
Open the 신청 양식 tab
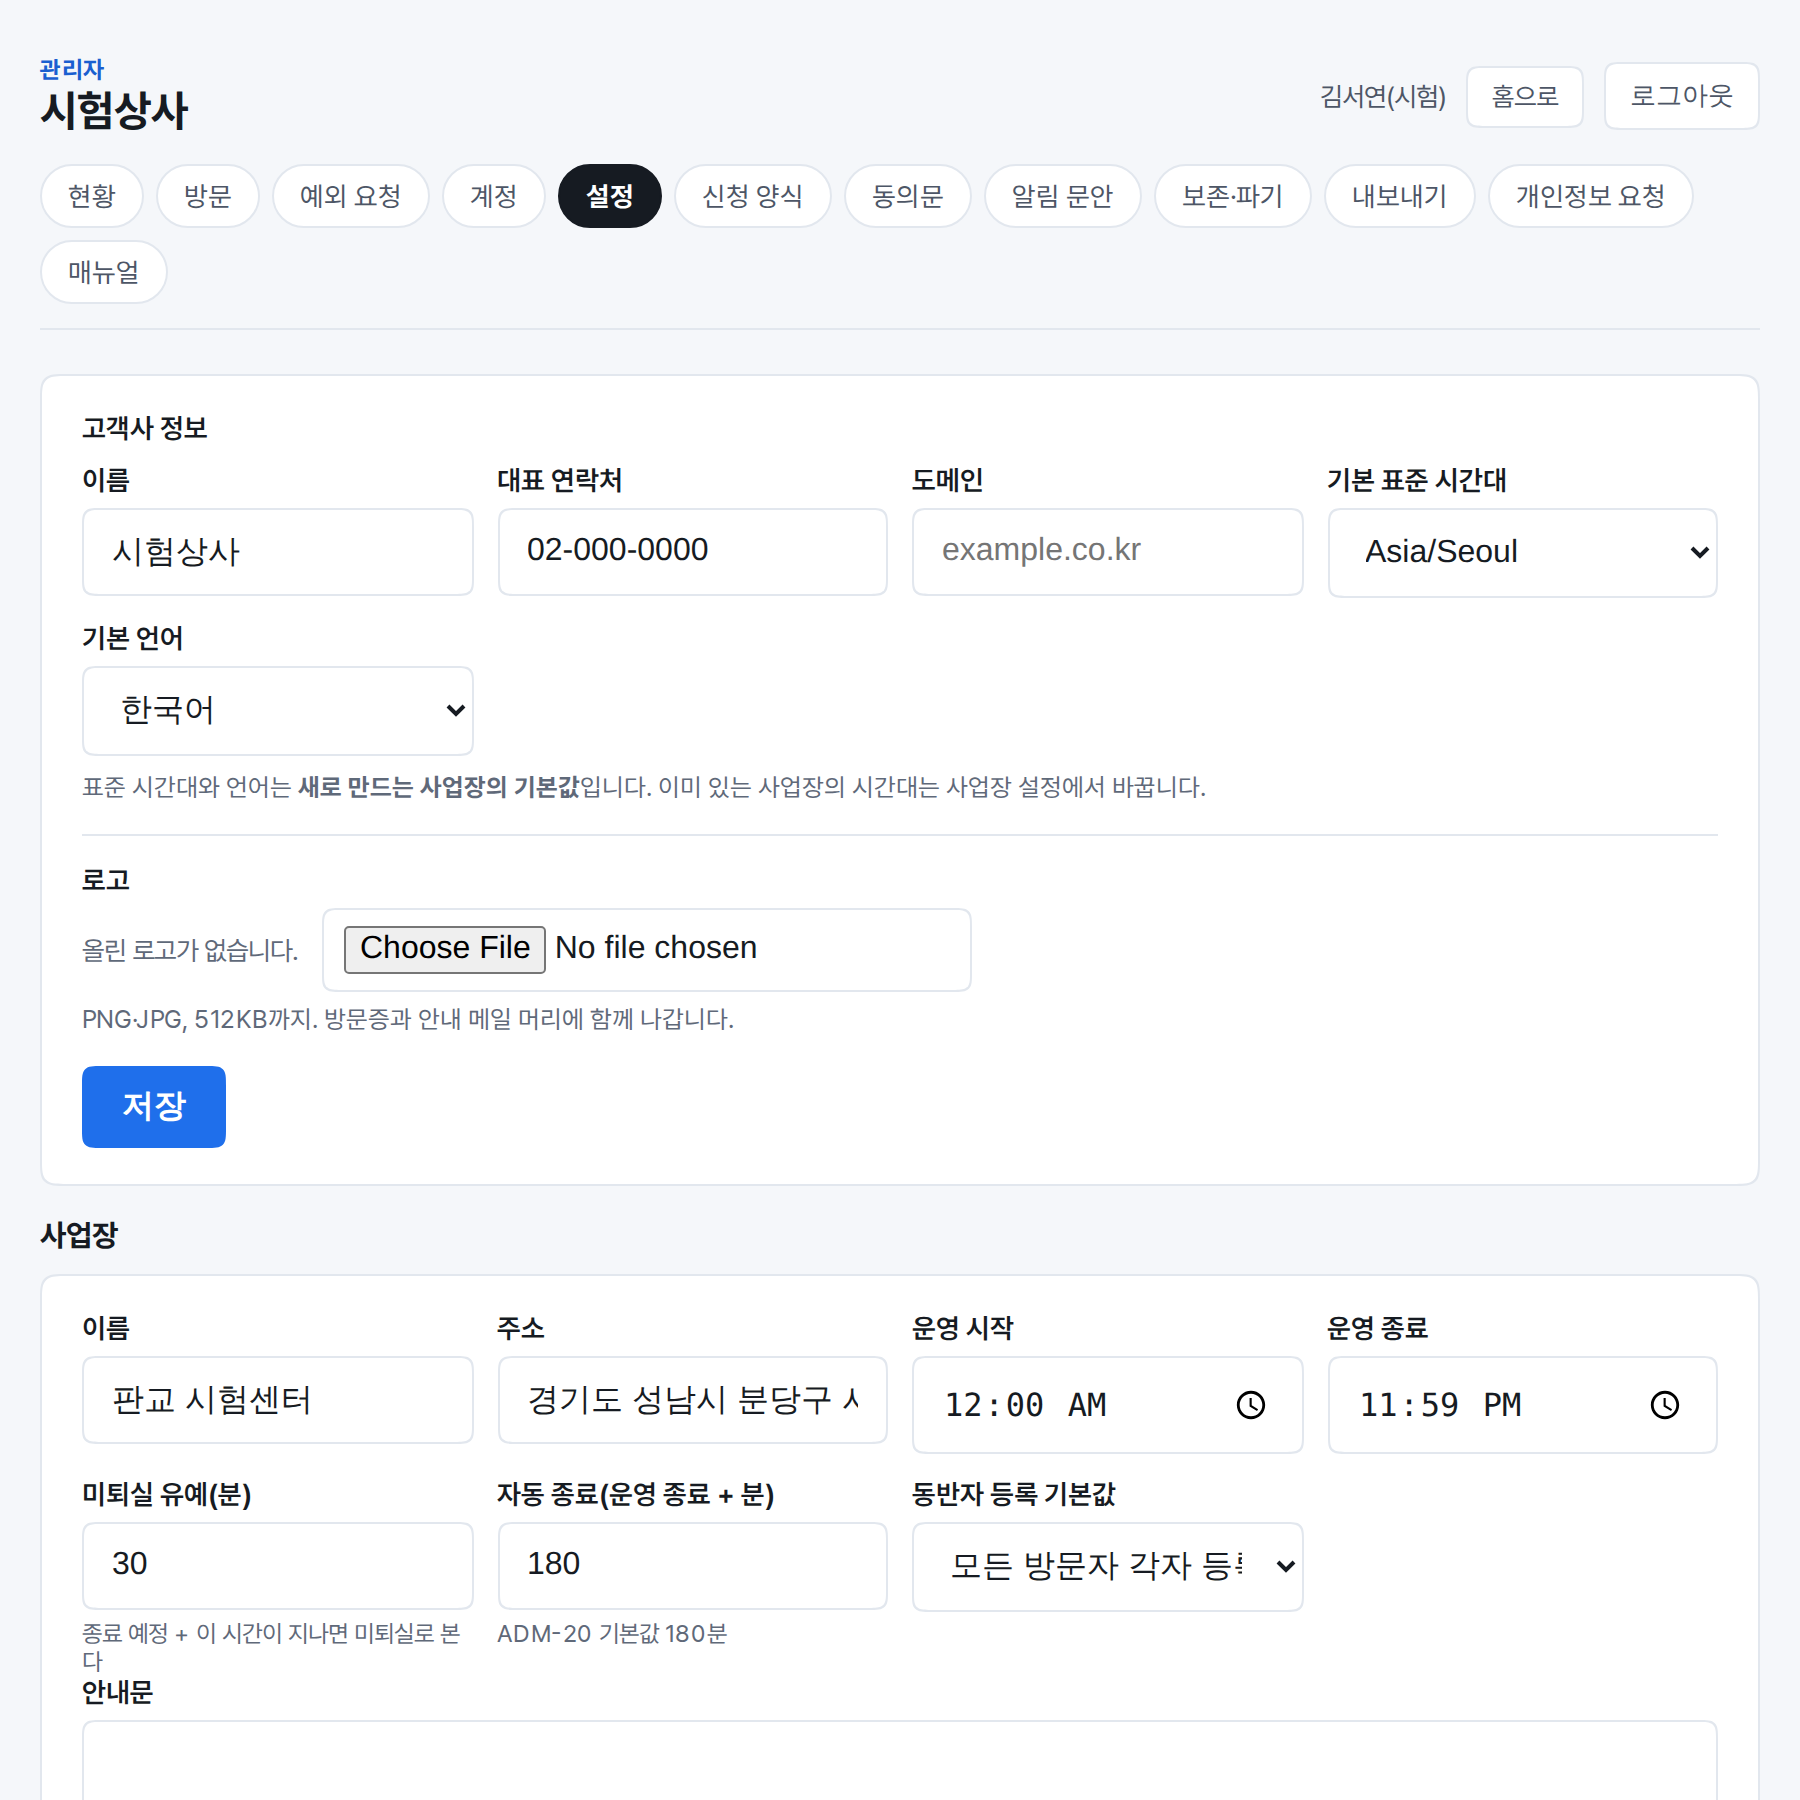pos(753,196)
